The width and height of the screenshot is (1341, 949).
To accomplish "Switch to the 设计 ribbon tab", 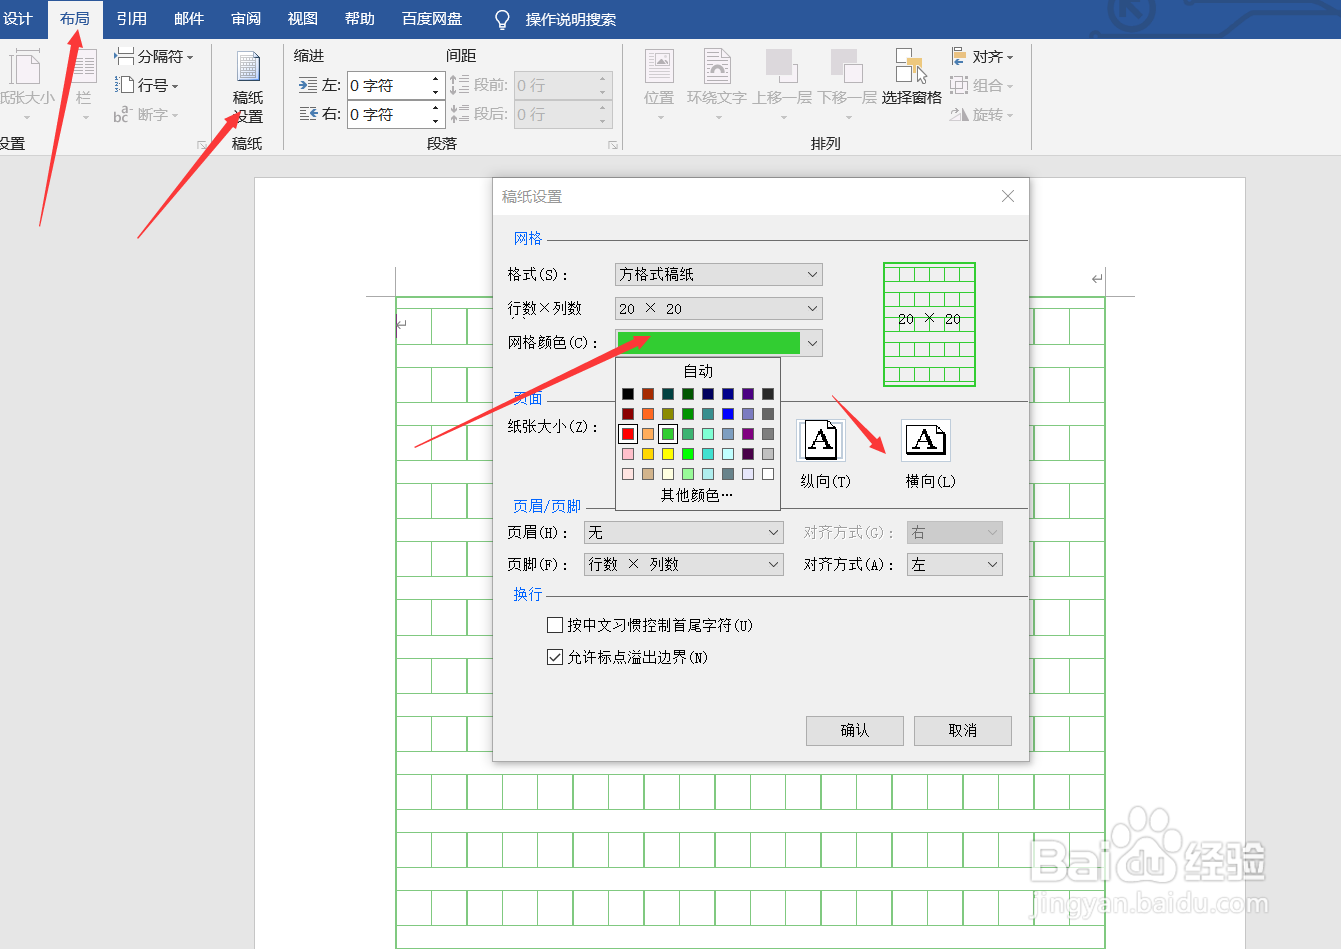I will coord(17,19).
